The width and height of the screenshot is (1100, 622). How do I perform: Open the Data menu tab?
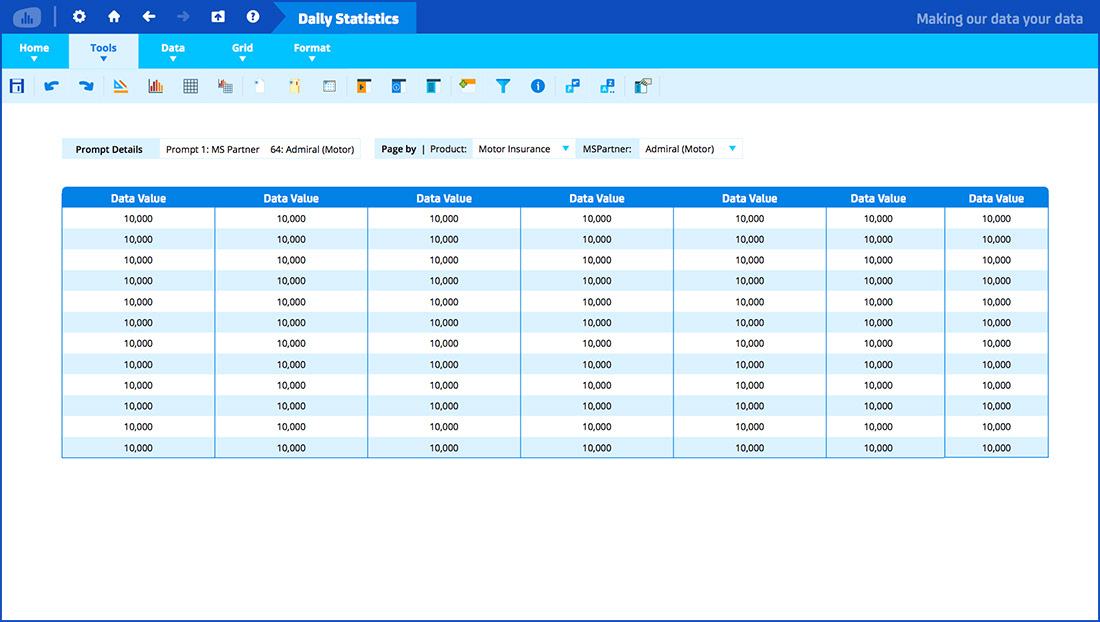click(x=173, y=51)
